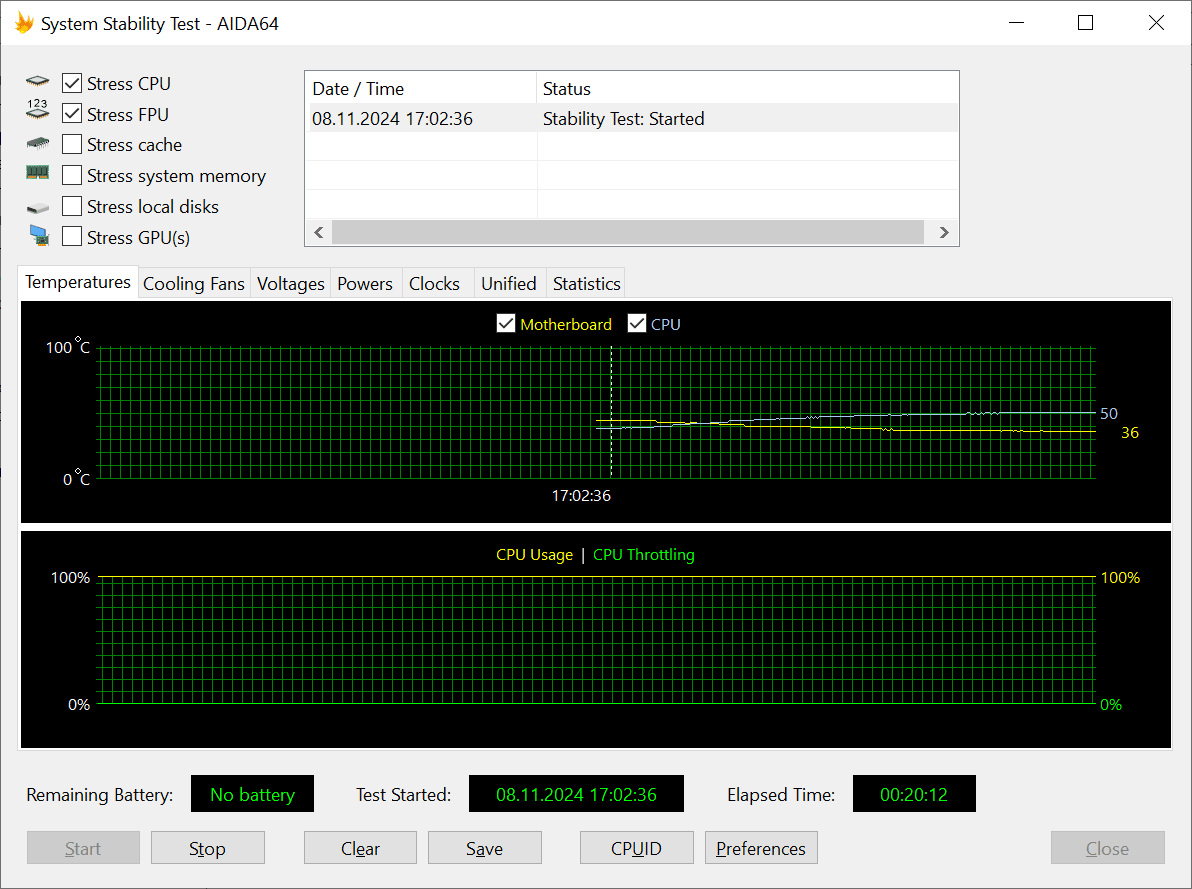The image size is (1192, 889).
Task: Click the CPU temperature value 50
Action: 1109,414
